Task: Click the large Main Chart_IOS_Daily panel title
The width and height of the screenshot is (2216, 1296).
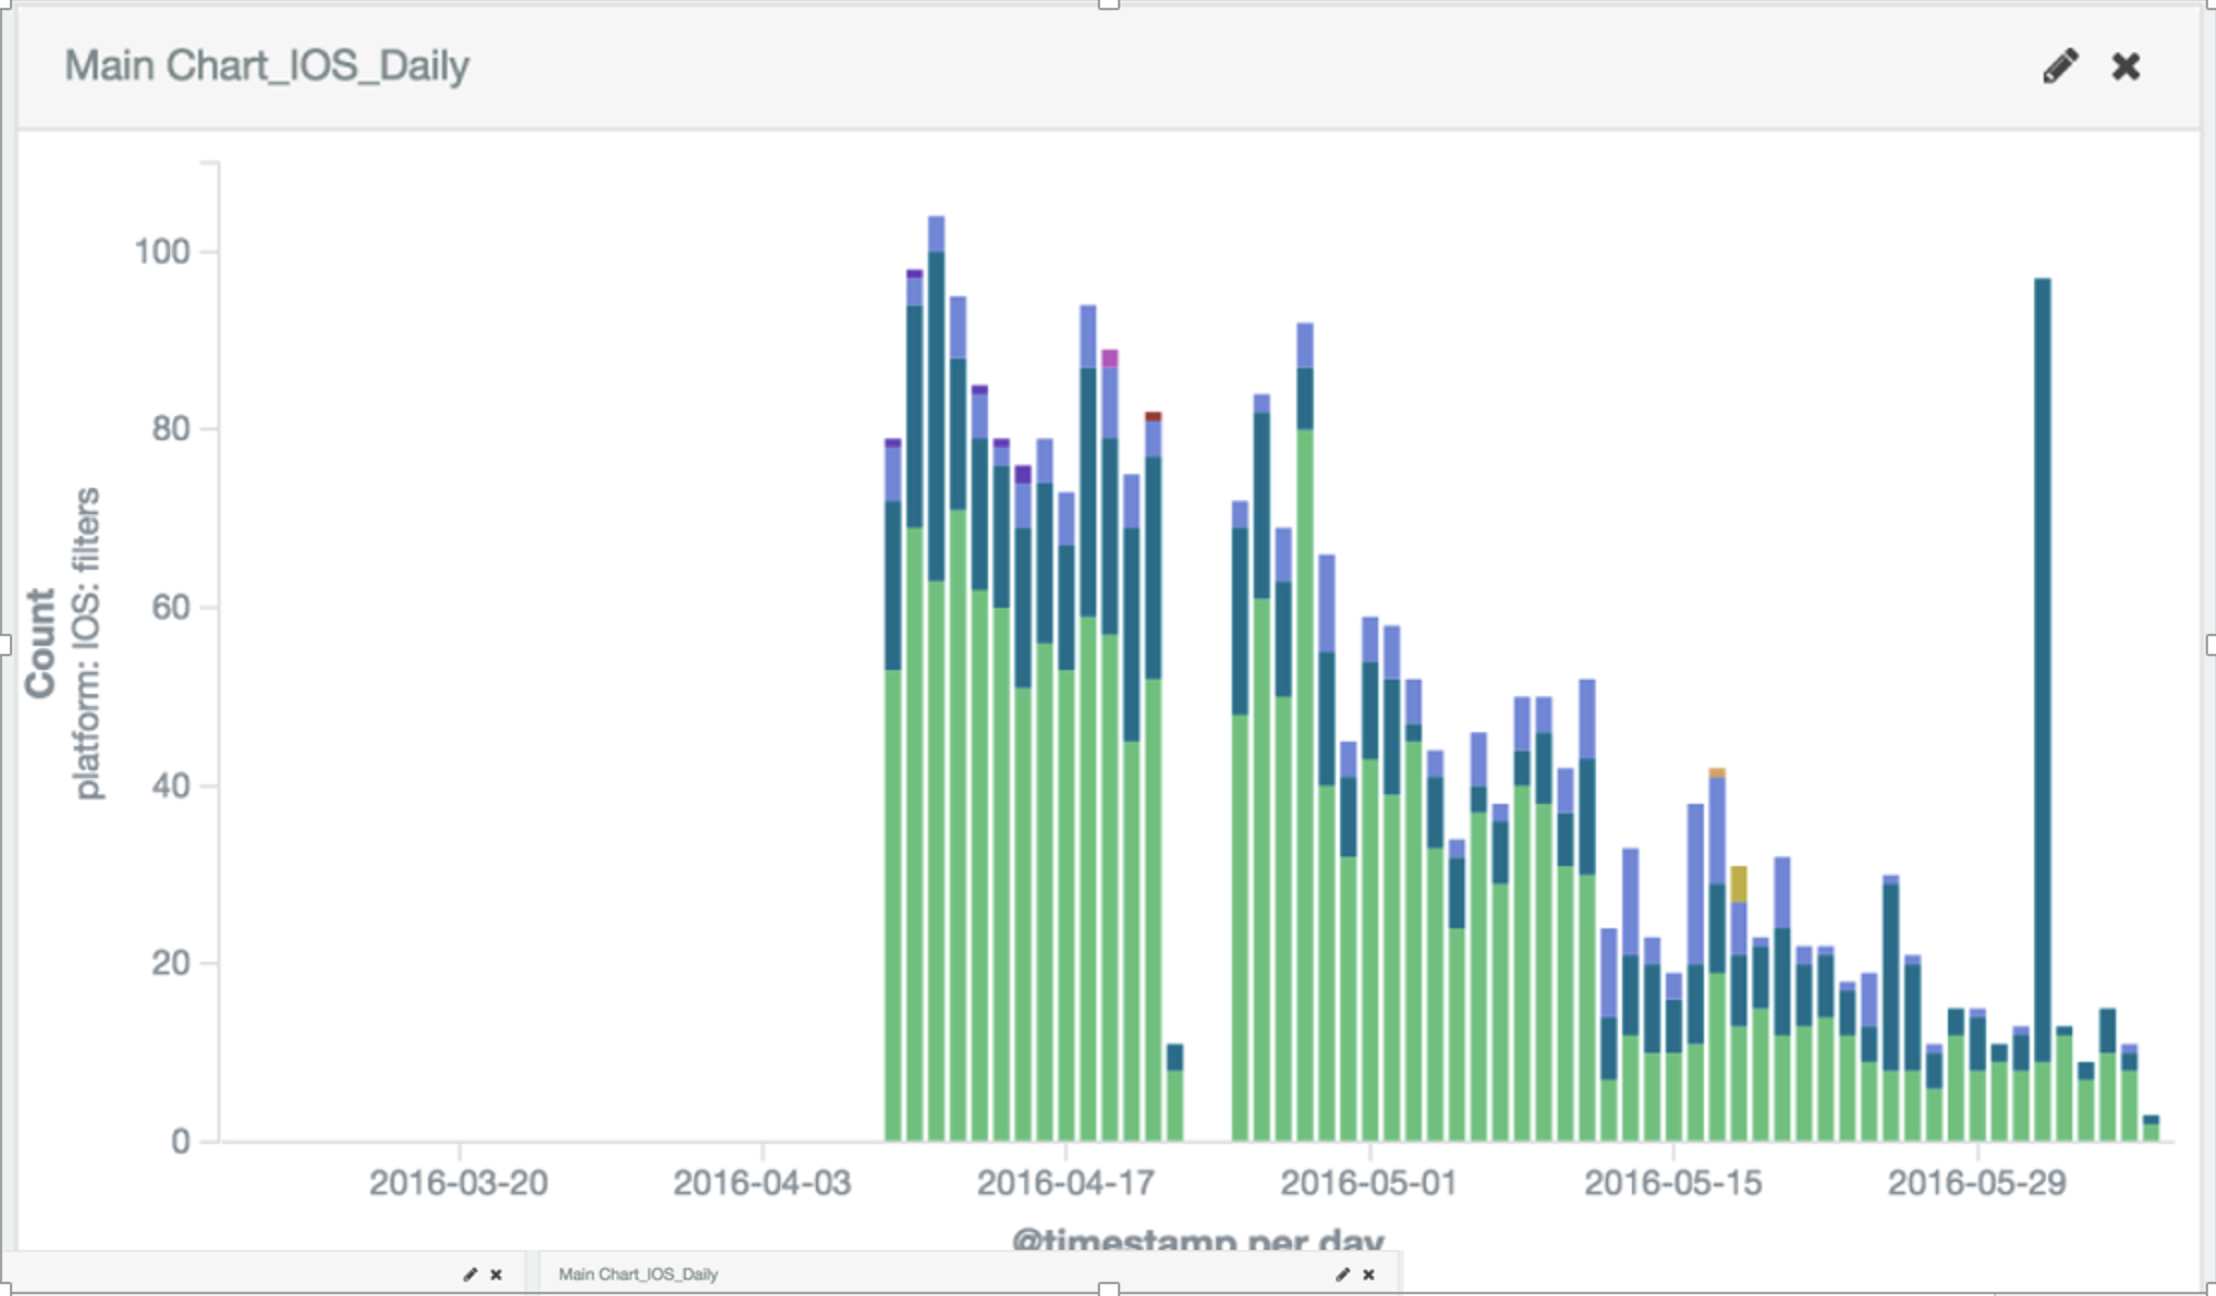Action: pyautogui.click(x=267, y=66)
